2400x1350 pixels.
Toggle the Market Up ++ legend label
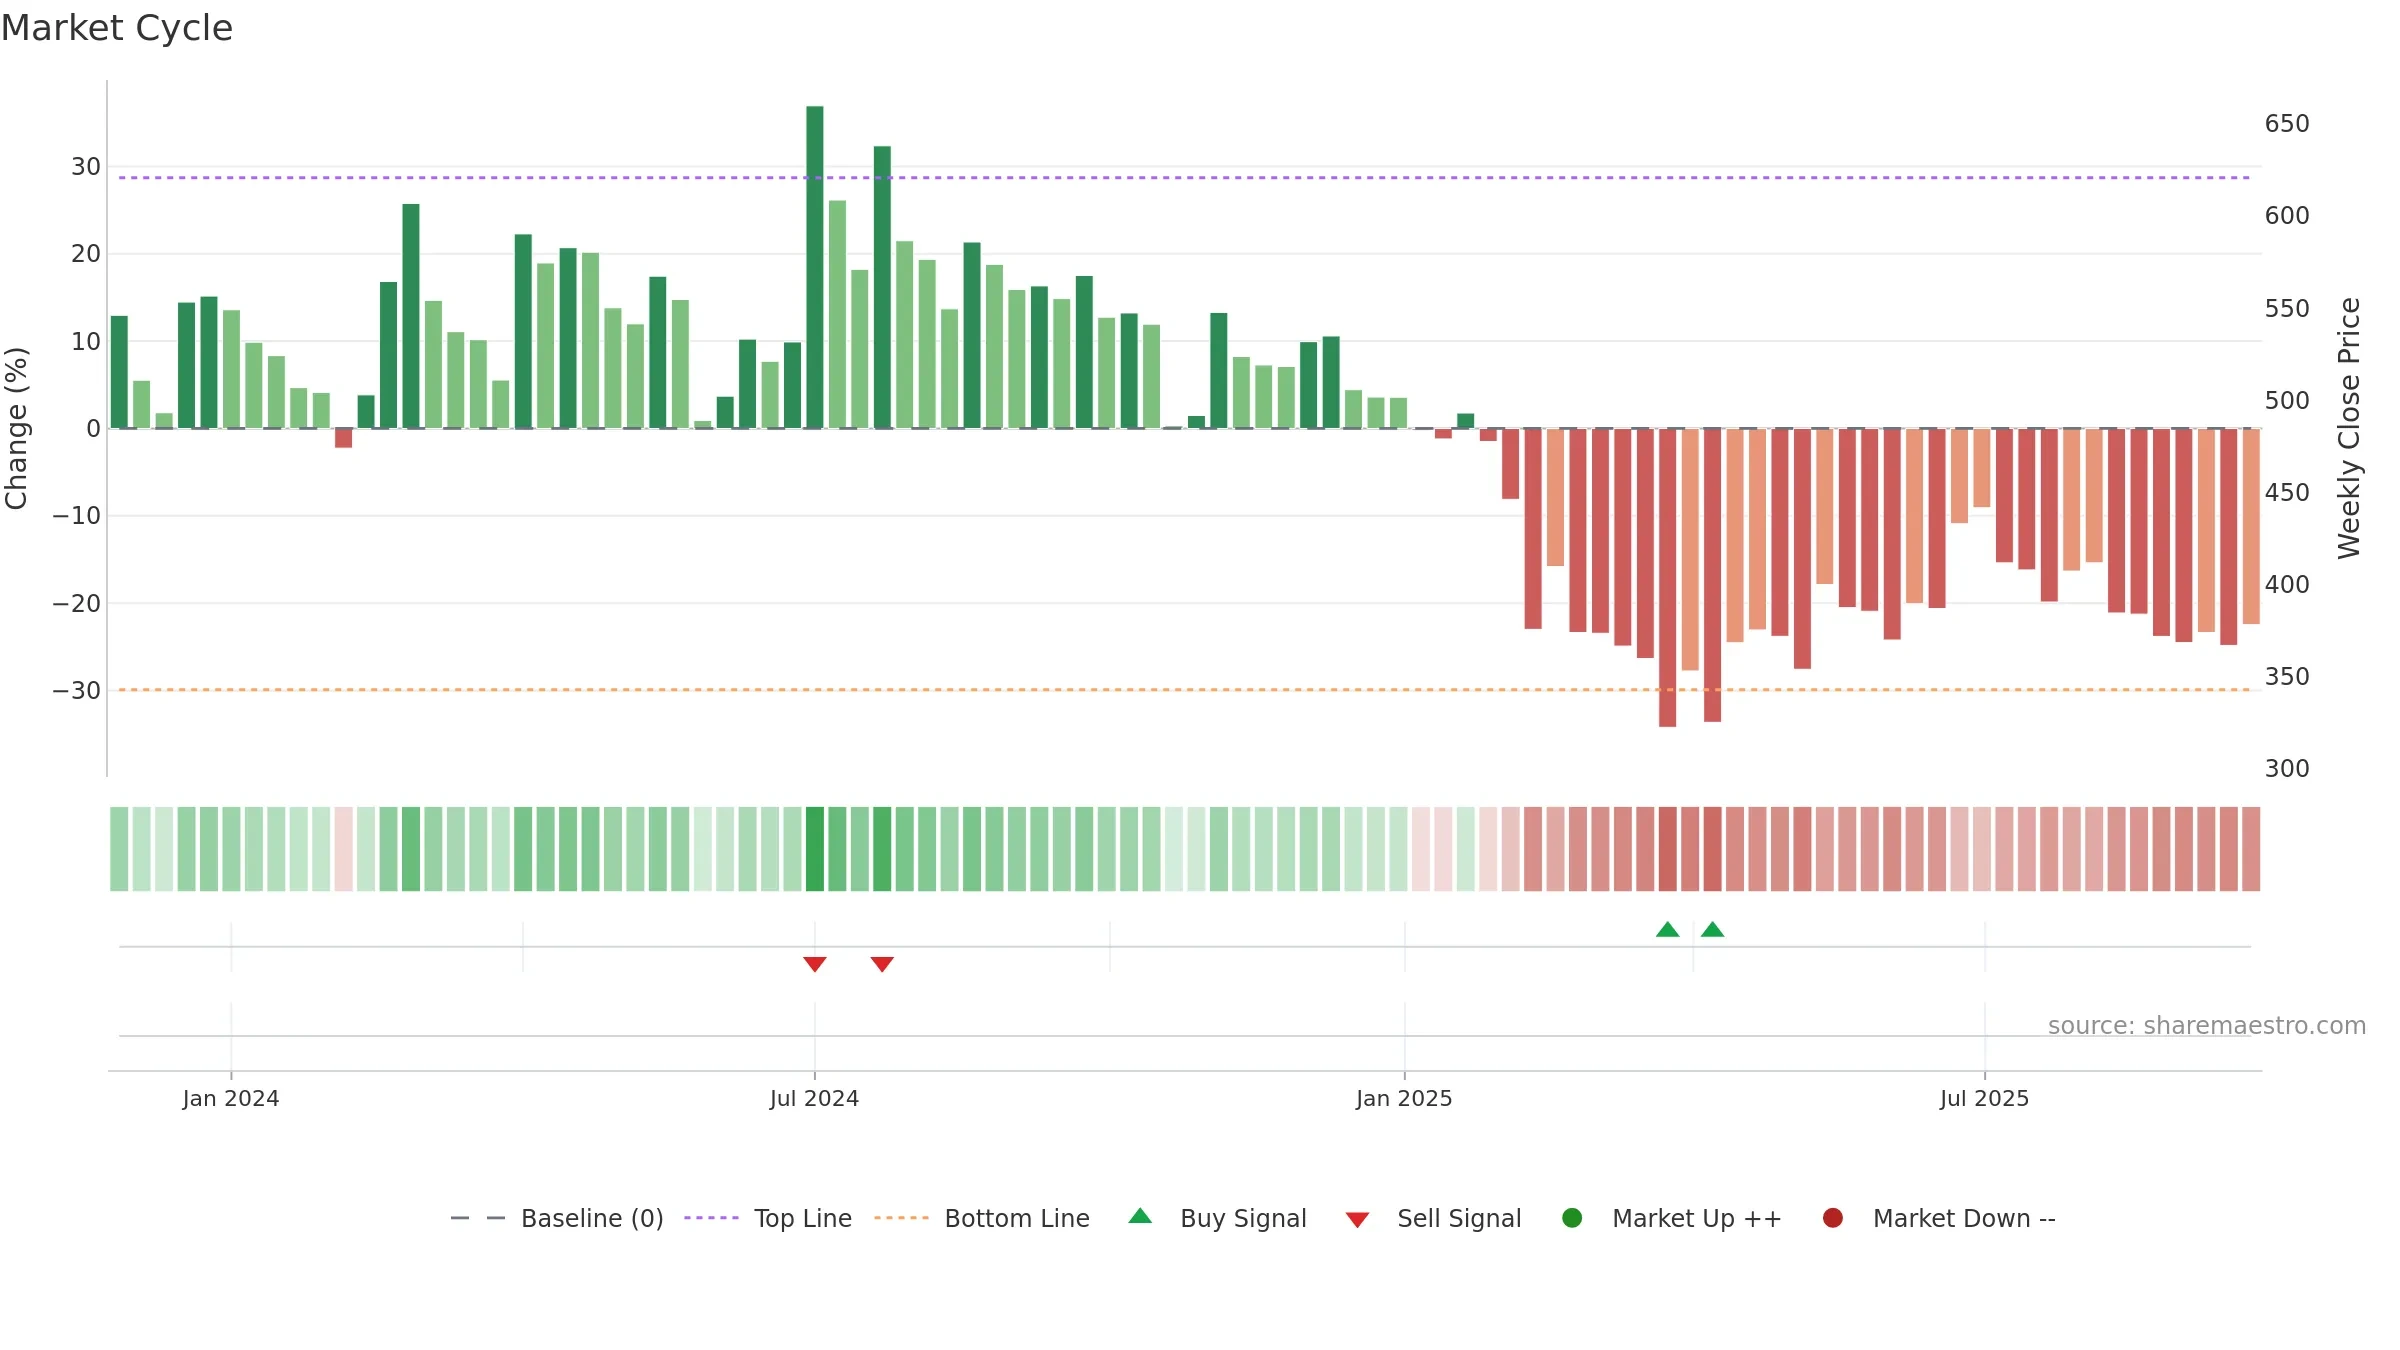tap(1697, 1218)
